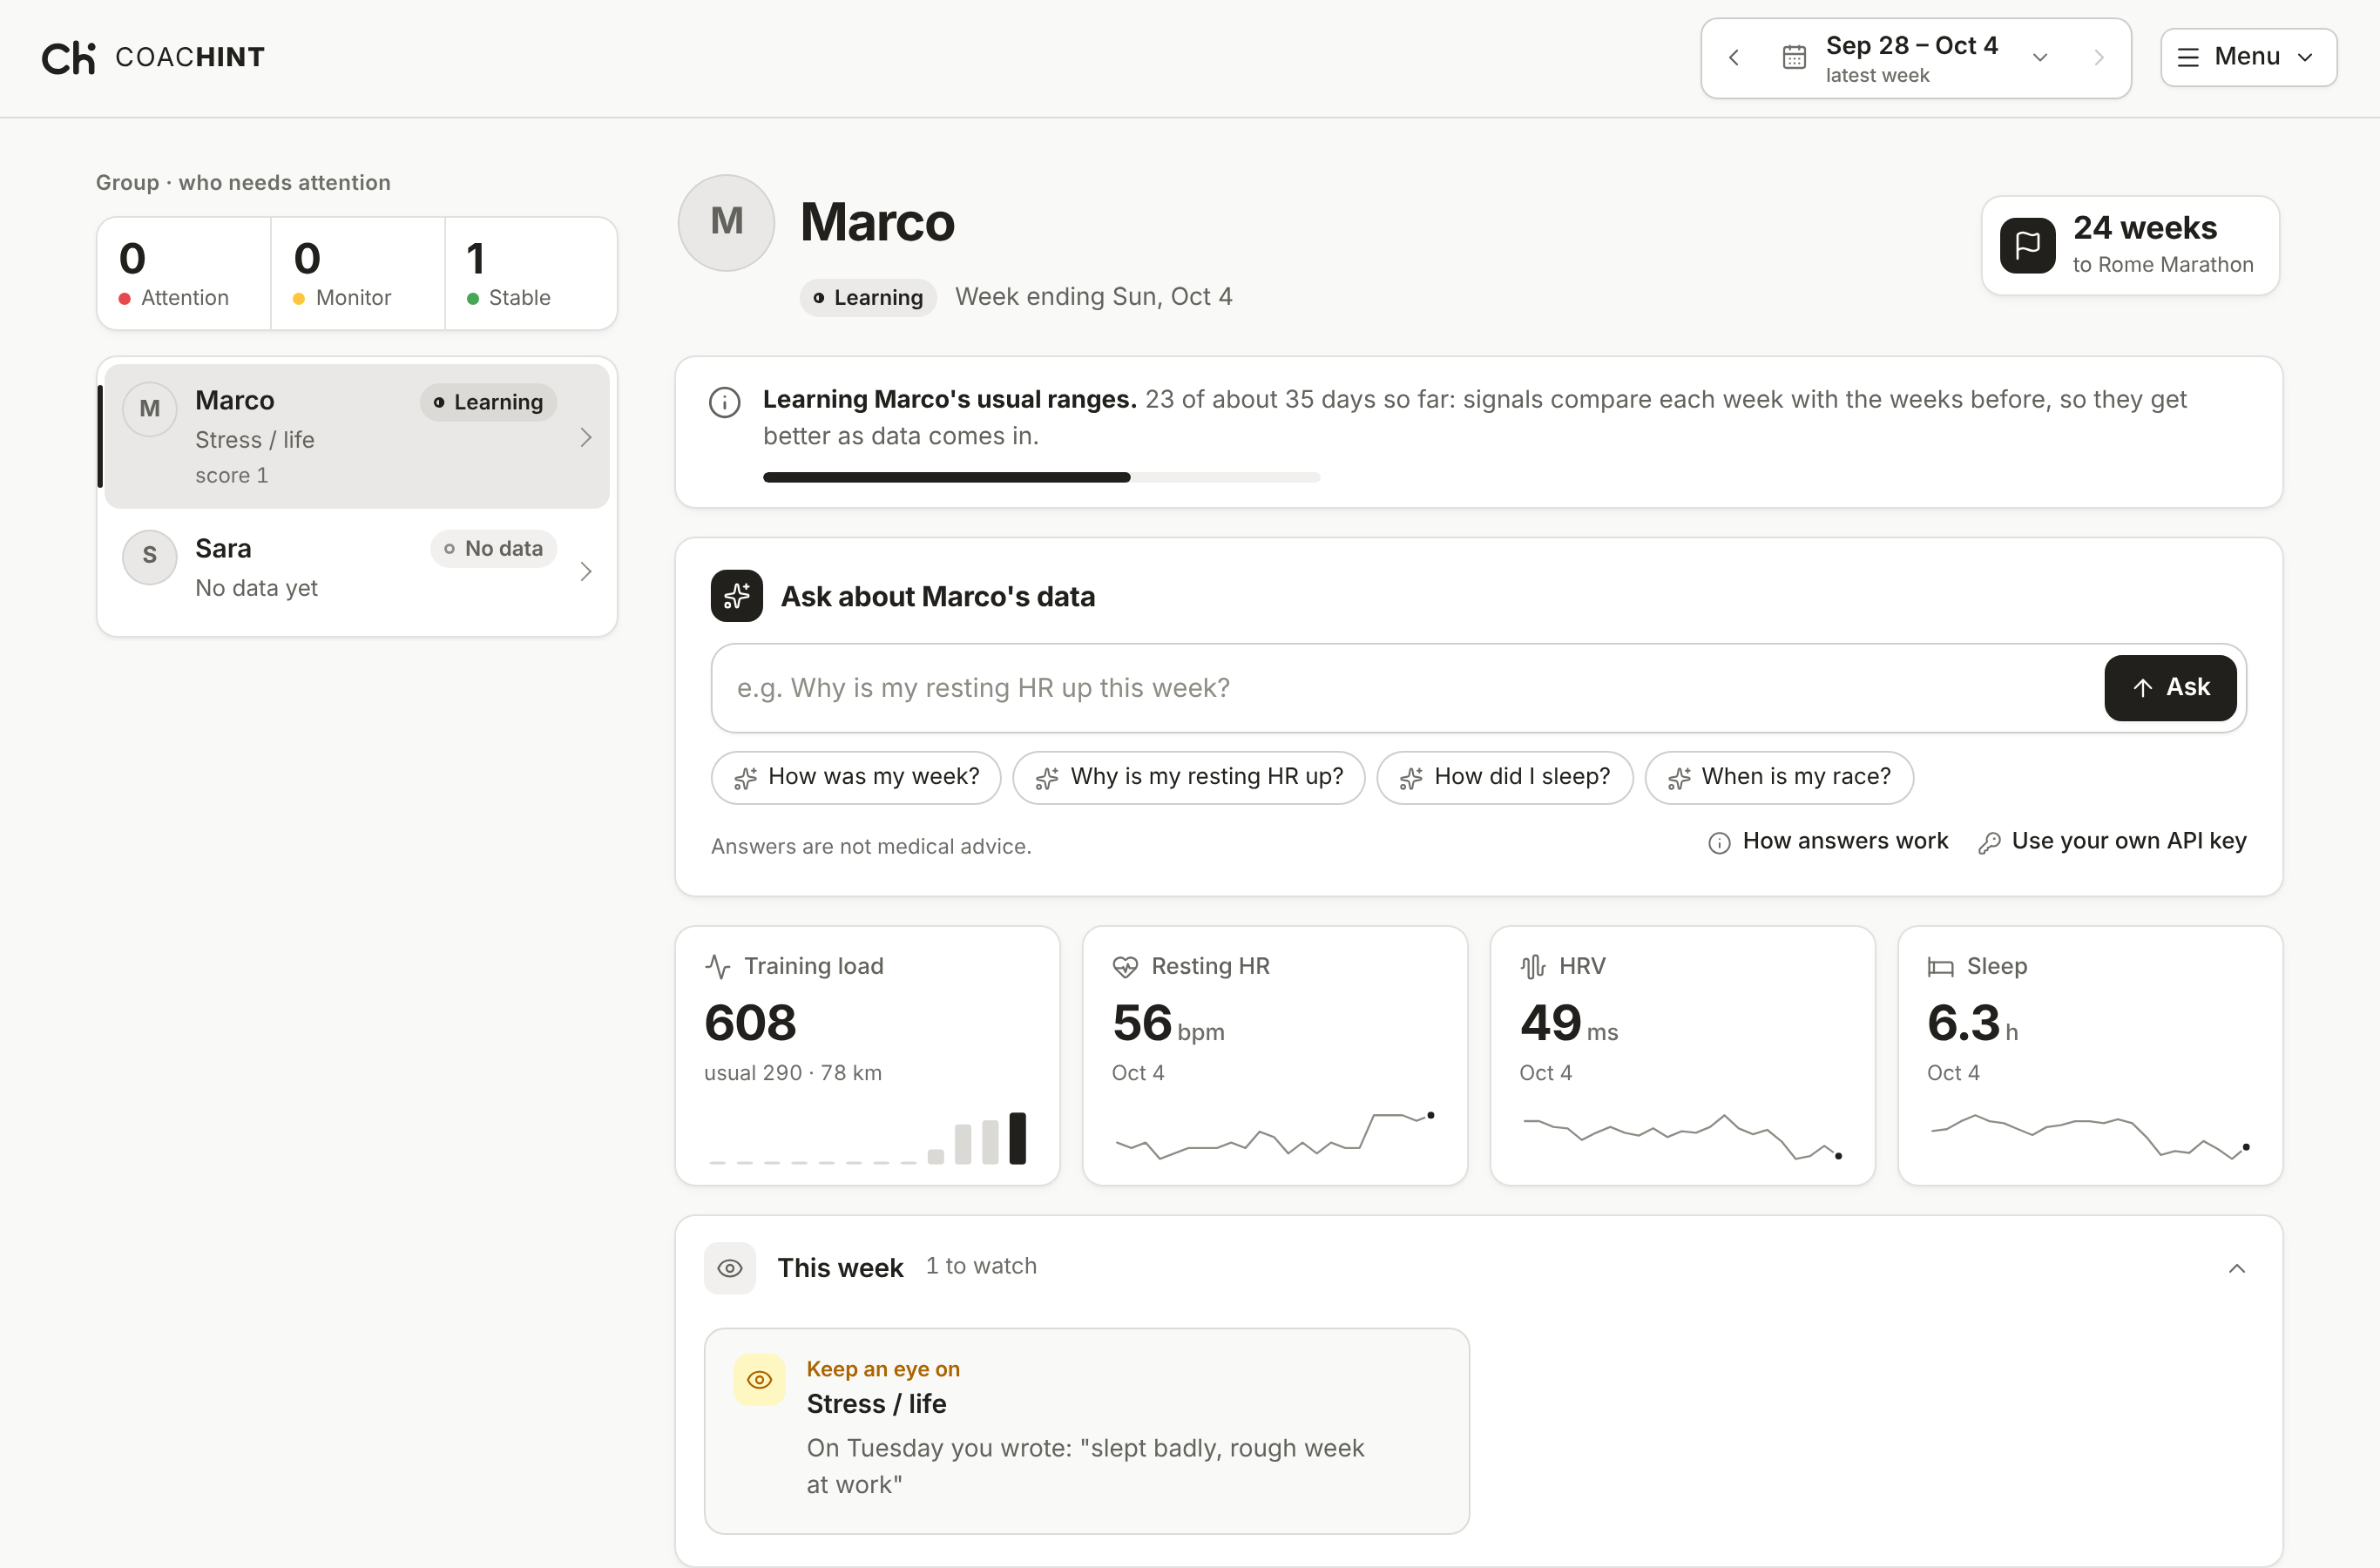Open 'Use your own API key' link
Image resolution: width=2380 pixels, height=1568 pixels.
pos(2112,841)
